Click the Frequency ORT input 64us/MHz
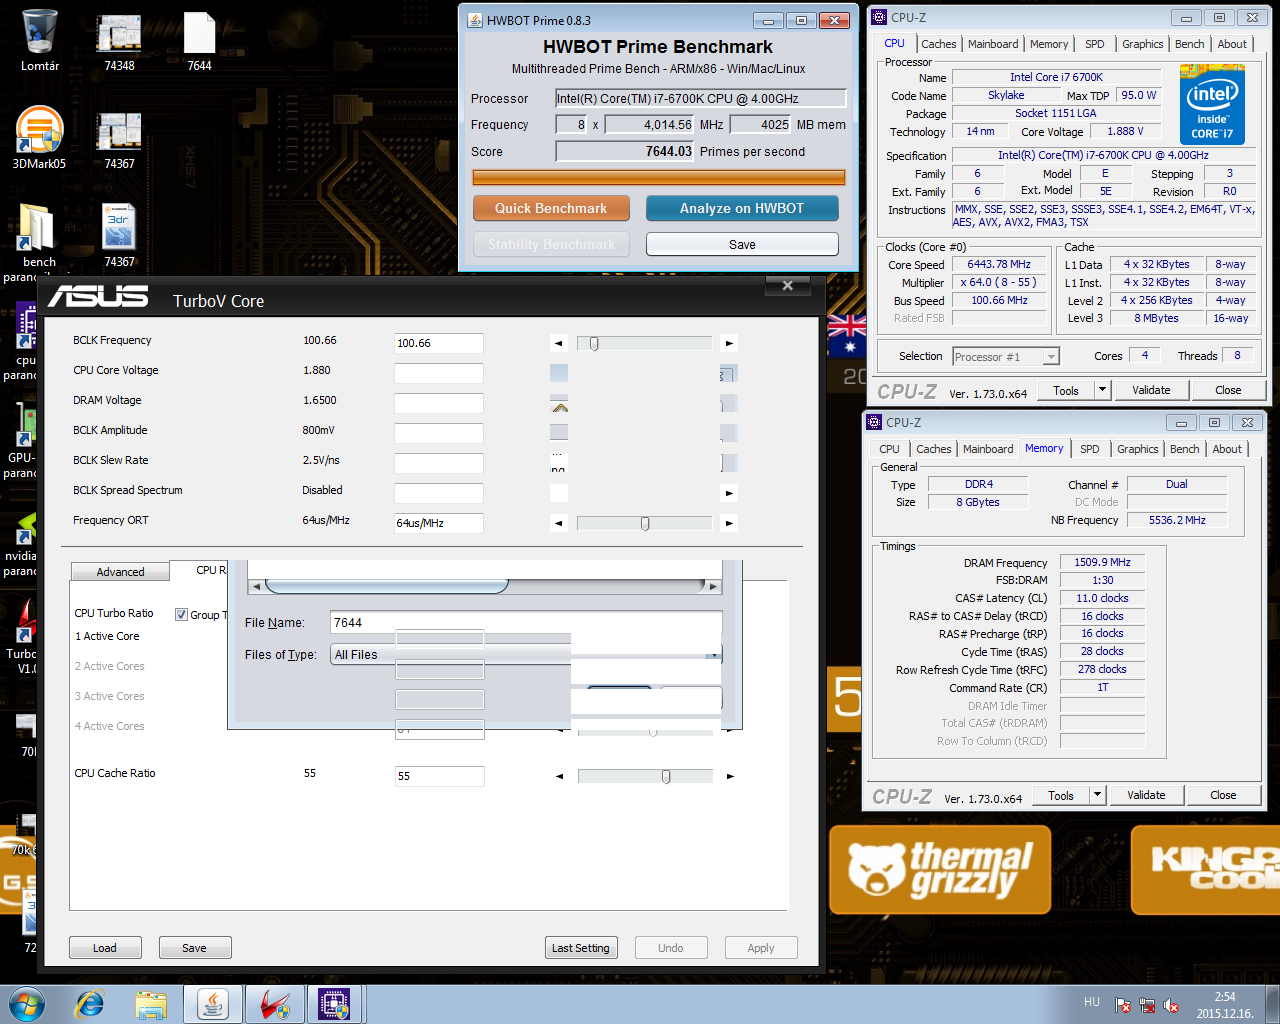Image resolution: width=1280 pixels, height=1024 pixels. [x=439, y=523]
